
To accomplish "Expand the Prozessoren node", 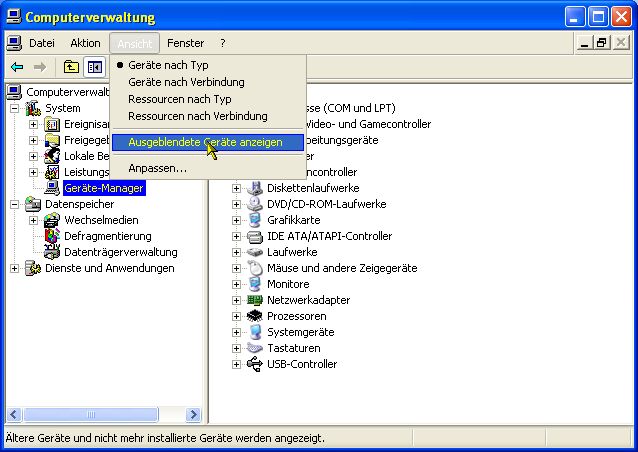I will 236,317.
